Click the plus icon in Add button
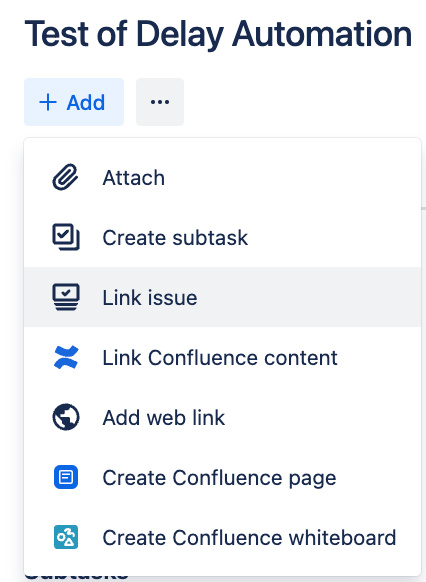This screenshot has width=426, height=582. tap(48, 102)
